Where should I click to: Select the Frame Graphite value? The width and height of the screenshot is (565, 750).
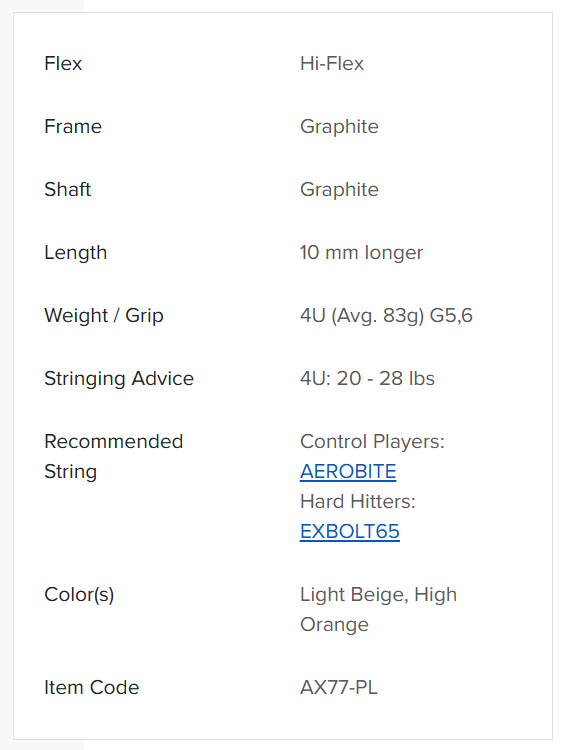point(339,127)
